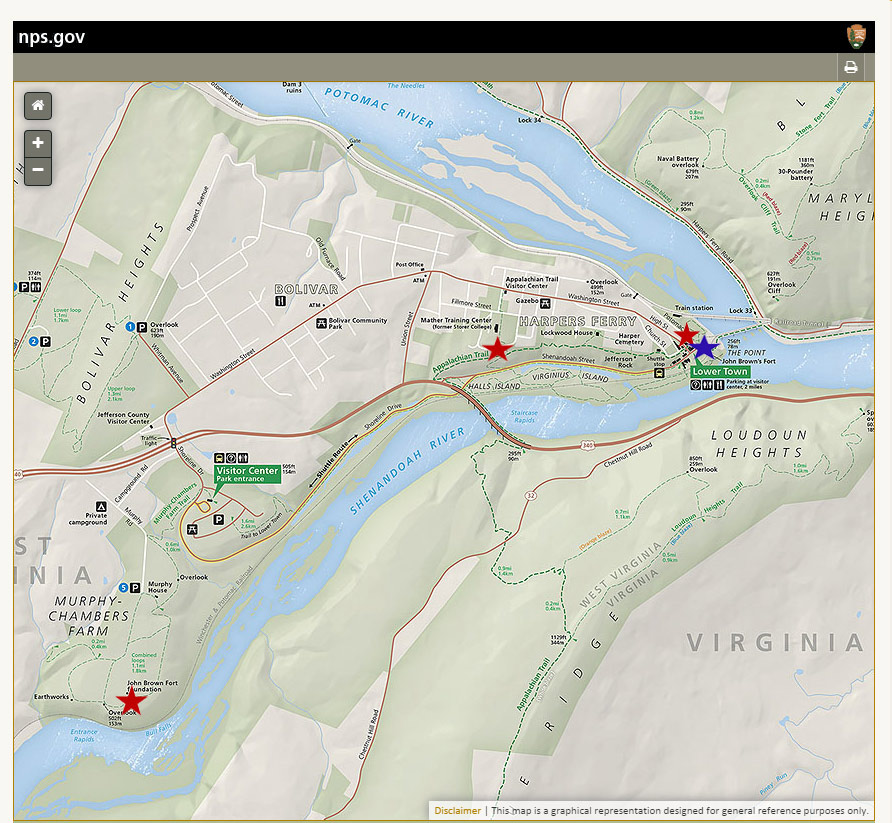Click the home icon to reset map view
The height and width of the screenshot is (823, 892).
37,105
